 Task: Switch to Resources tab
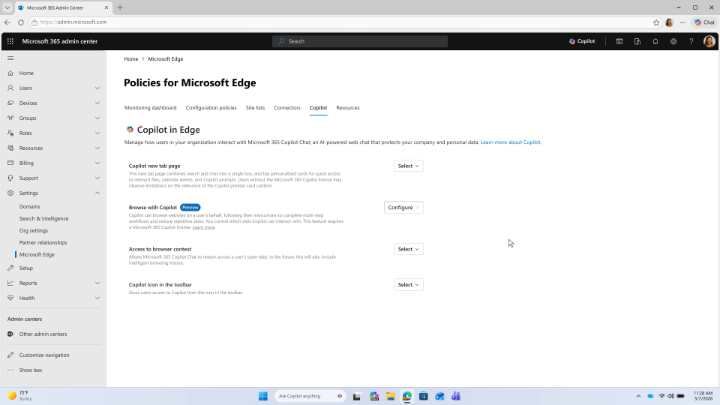(348, 108)
